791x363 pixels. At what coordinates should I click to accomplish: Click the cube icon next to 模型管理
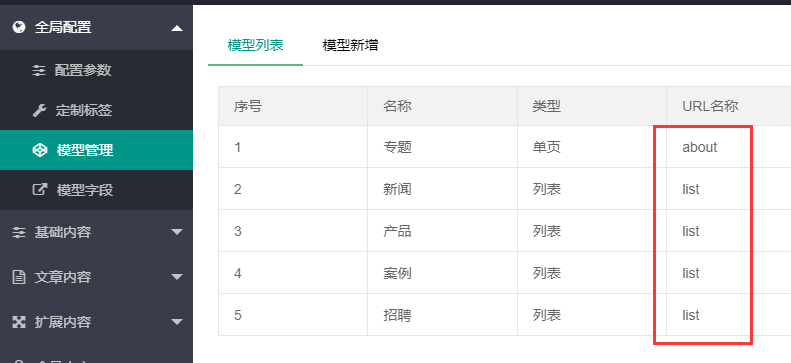point(40,150)
